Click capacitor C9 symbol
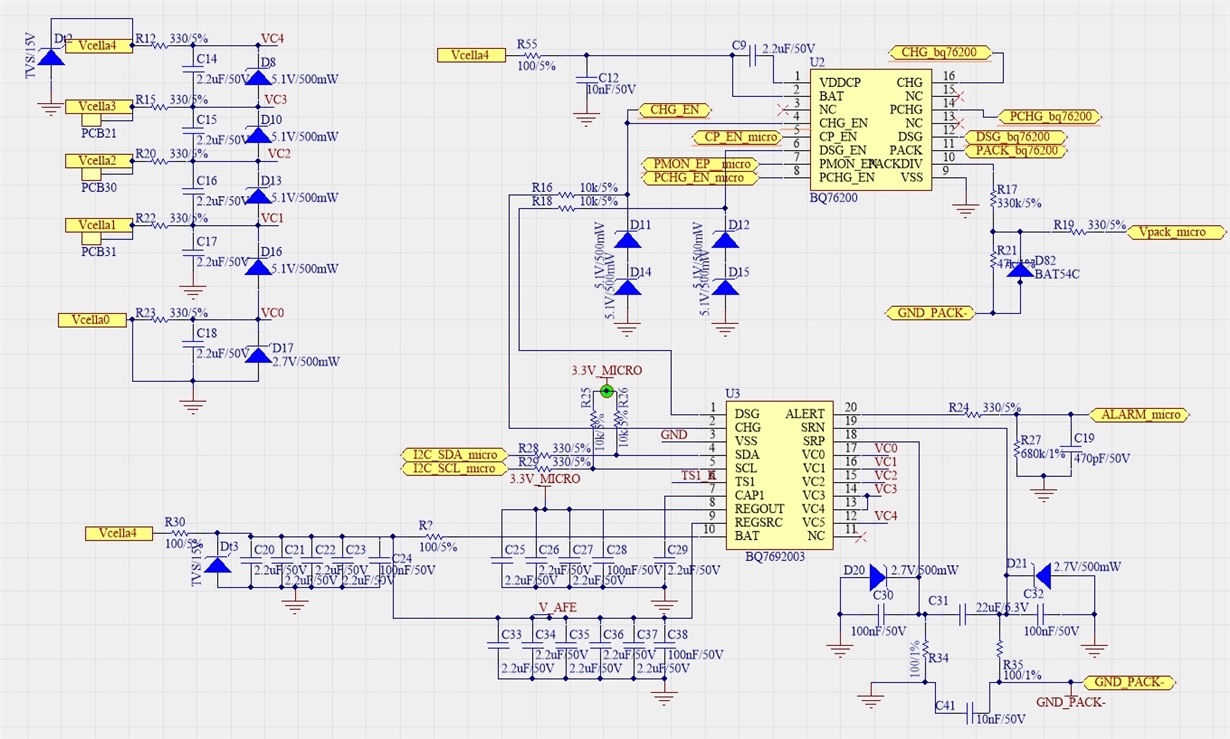The height and width of the screenshot is (739, 1230). 753,55
